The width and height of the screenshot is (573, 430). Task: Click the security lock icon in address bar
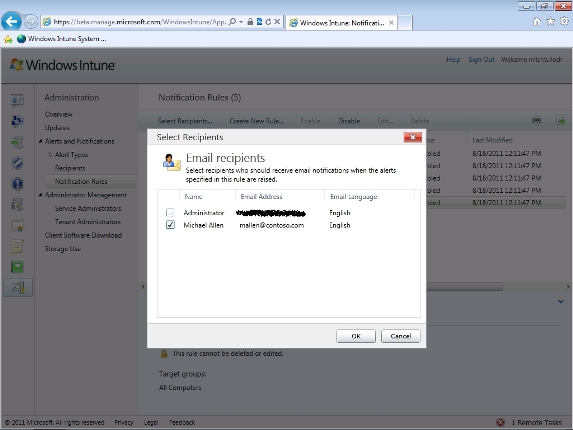250,22
